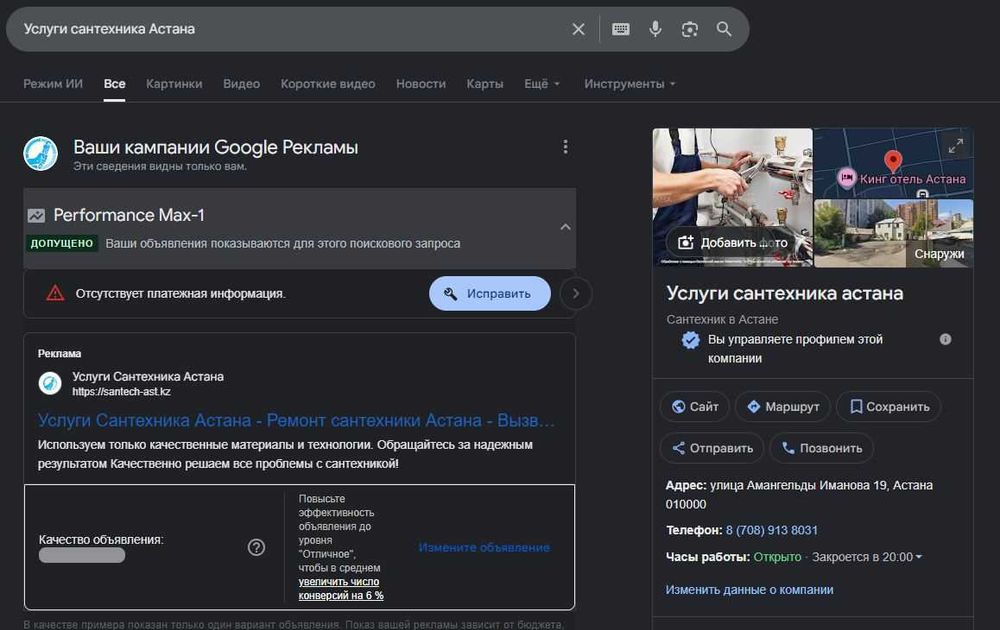
Task: Open search by image camera icon
Action: pyautogui.click(x=689, y=29)
